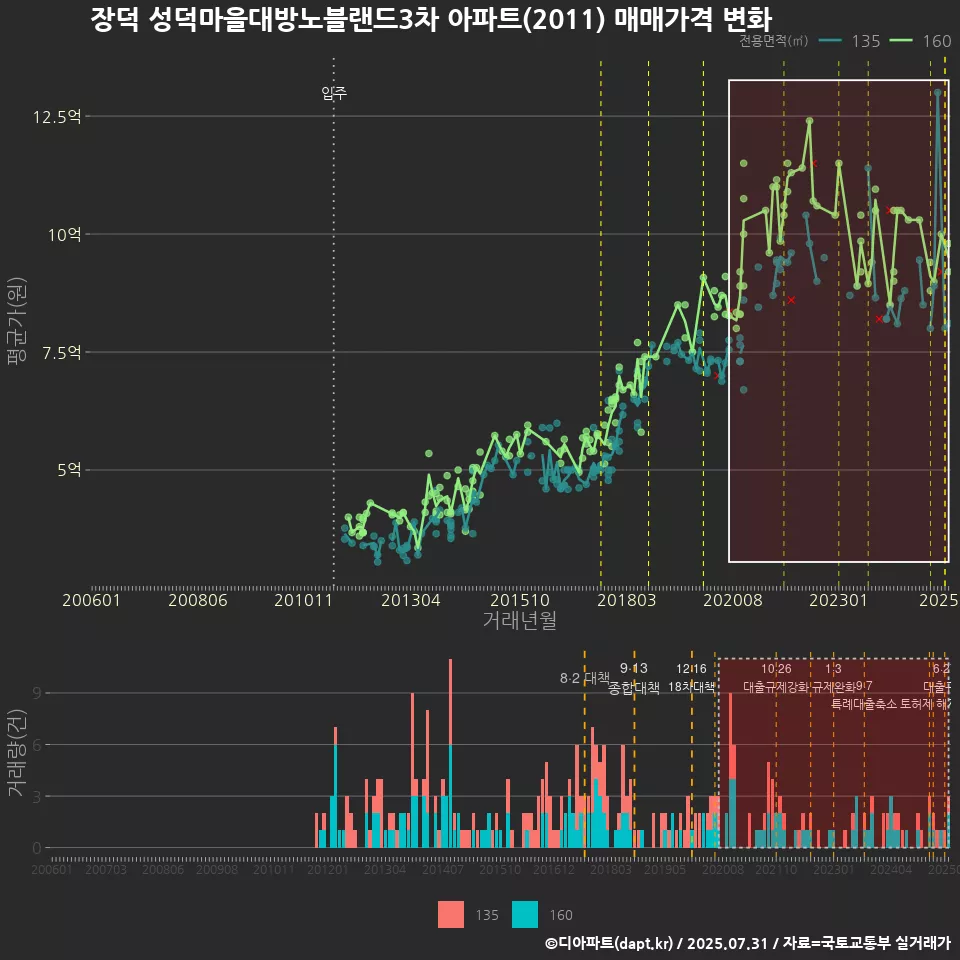960x960 pixels.
Task: Click the 1·3 규제완화 annotation
Action: (833, 678)
